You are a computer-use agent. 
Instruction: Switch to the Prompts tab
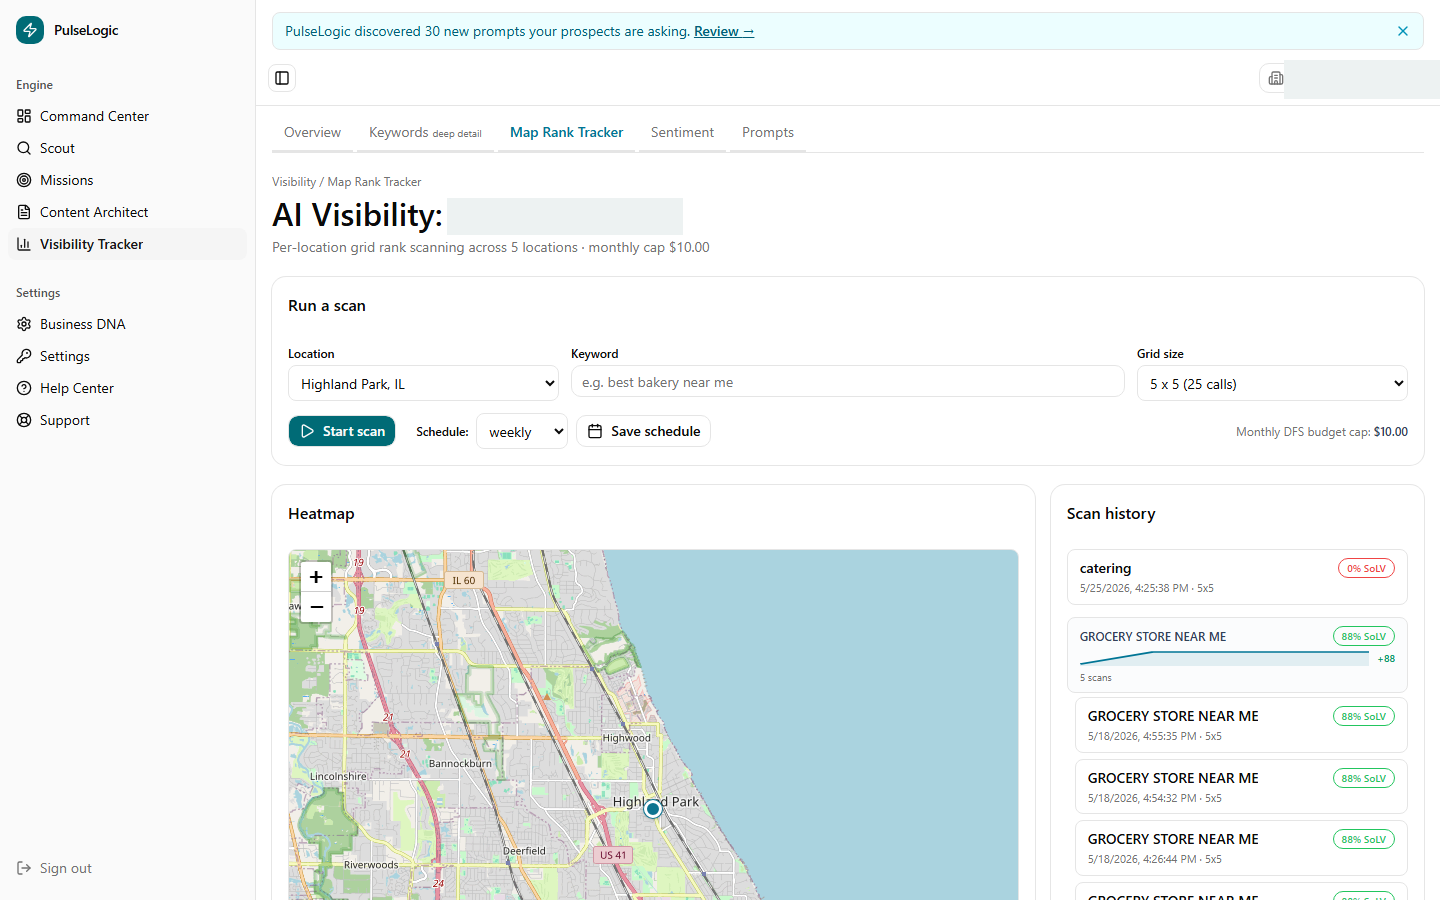click(x=768, y=132)
